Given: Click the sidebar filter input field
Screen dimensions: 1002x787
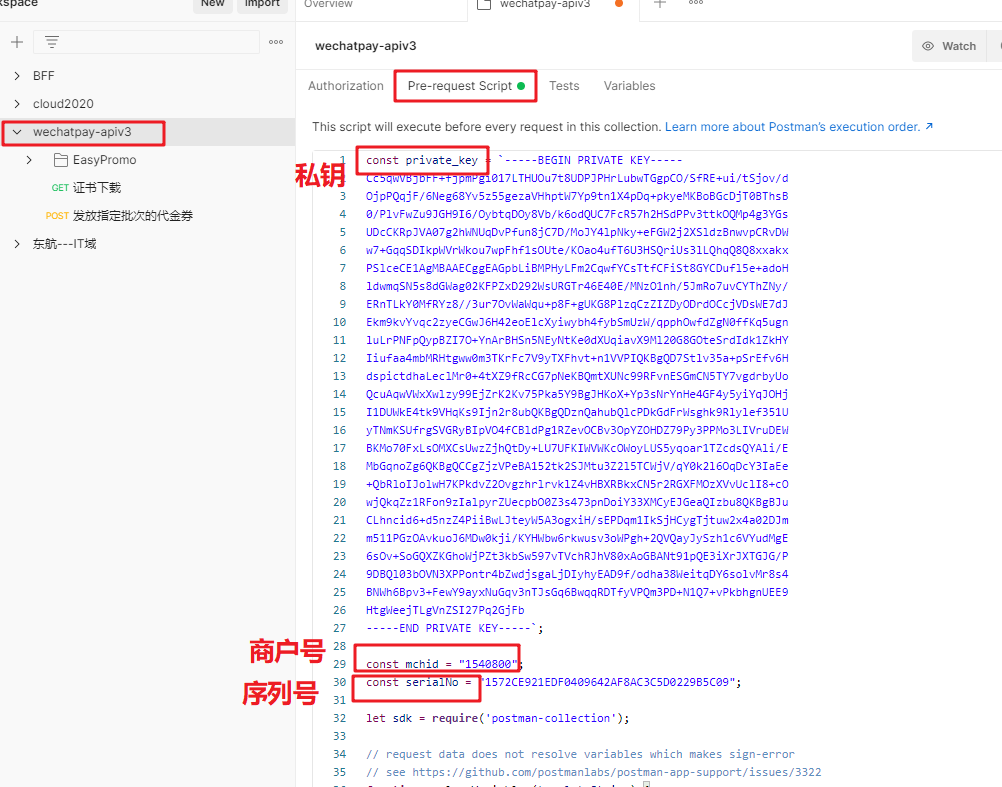Looking at the screenshot, I should click(146, 42).
